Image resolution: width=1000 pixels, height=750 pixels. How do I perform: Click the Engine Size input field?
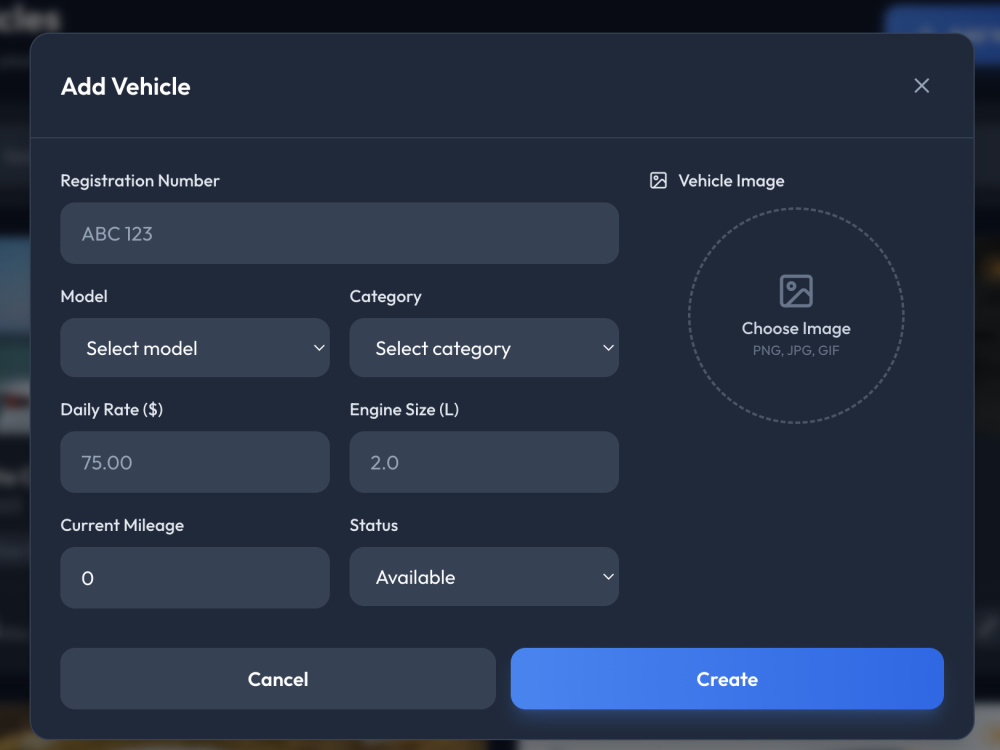pyautogui.click(x=484, y=462)
